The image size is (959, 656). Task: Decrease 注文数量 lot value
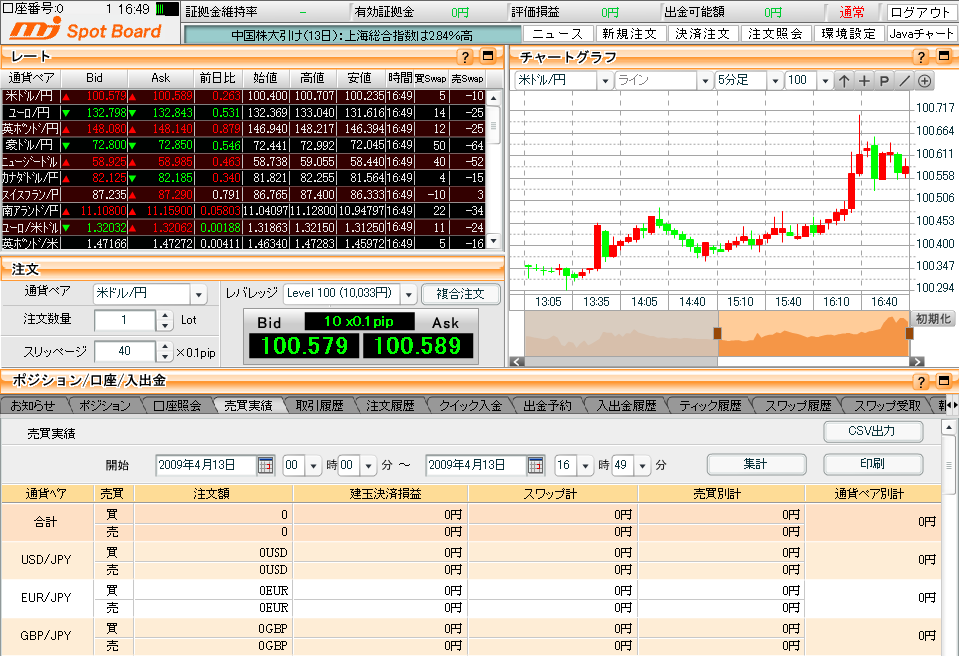[165, 325]
